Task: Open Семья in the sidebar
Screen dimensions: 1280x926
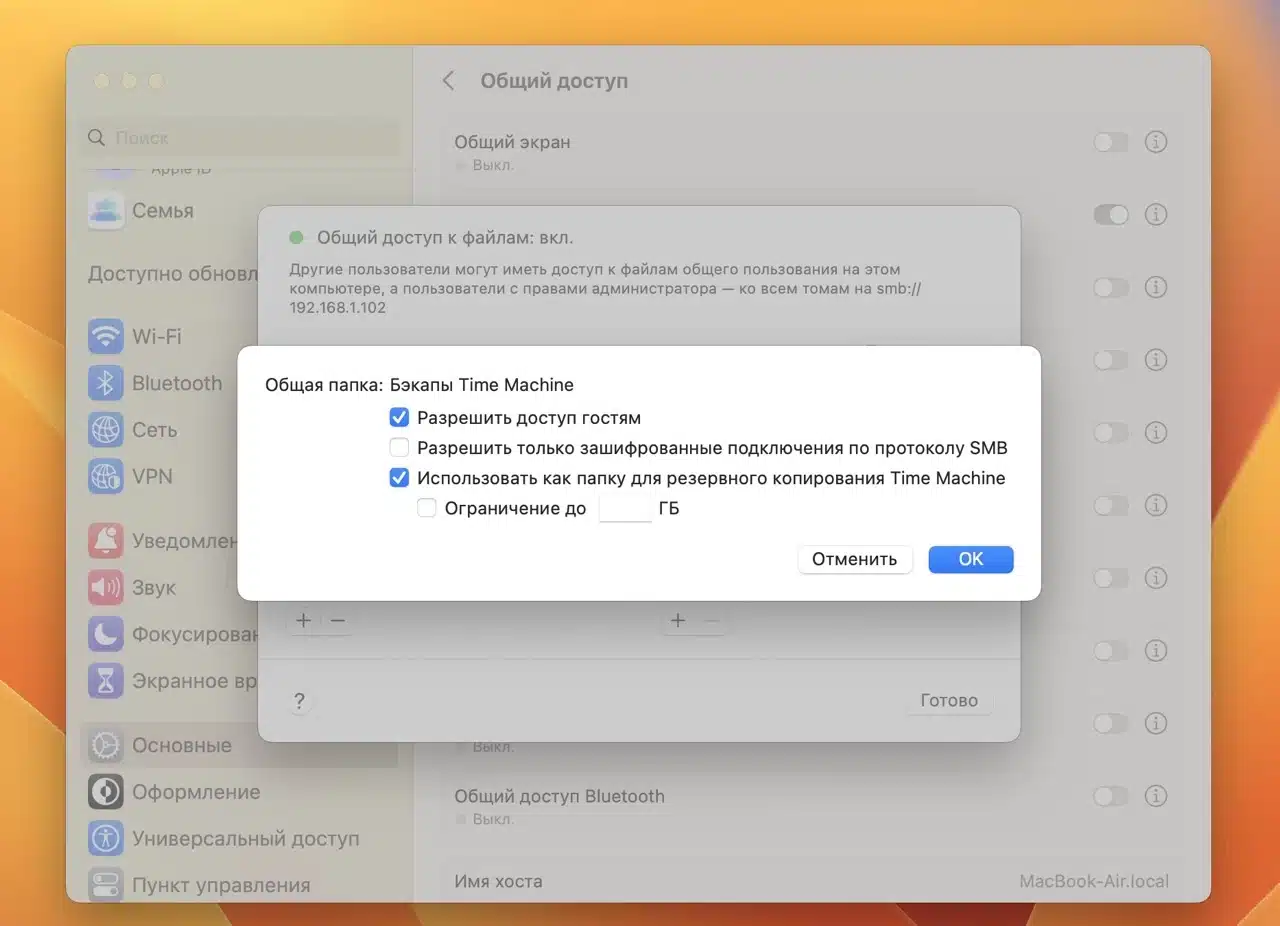Action: click(162, 211)
